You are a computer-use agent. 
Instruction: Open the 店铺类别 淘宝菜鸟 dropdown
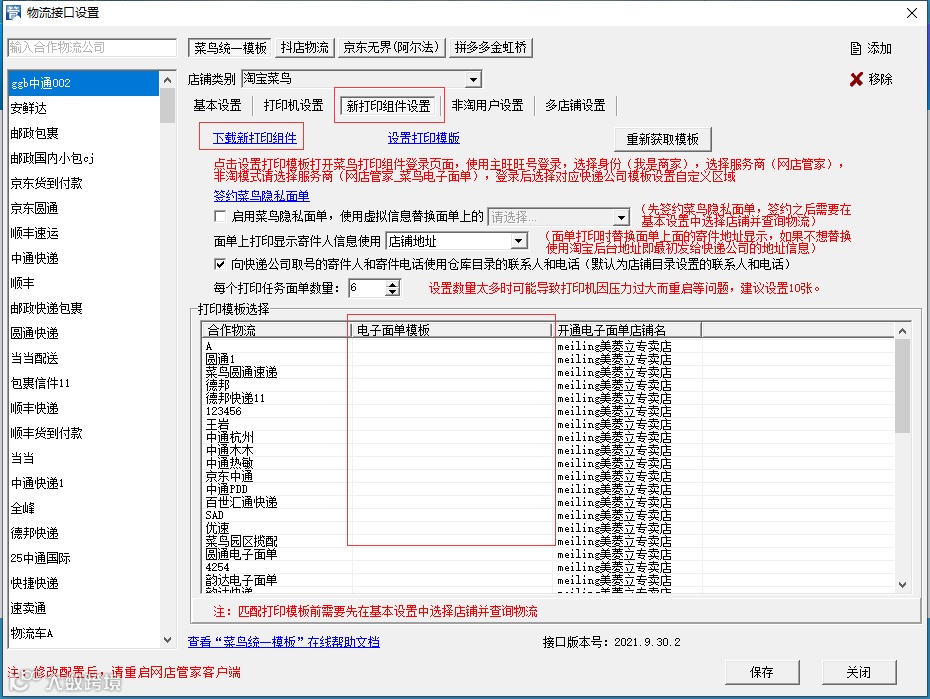pyautogui.click(x=473, y=79)
